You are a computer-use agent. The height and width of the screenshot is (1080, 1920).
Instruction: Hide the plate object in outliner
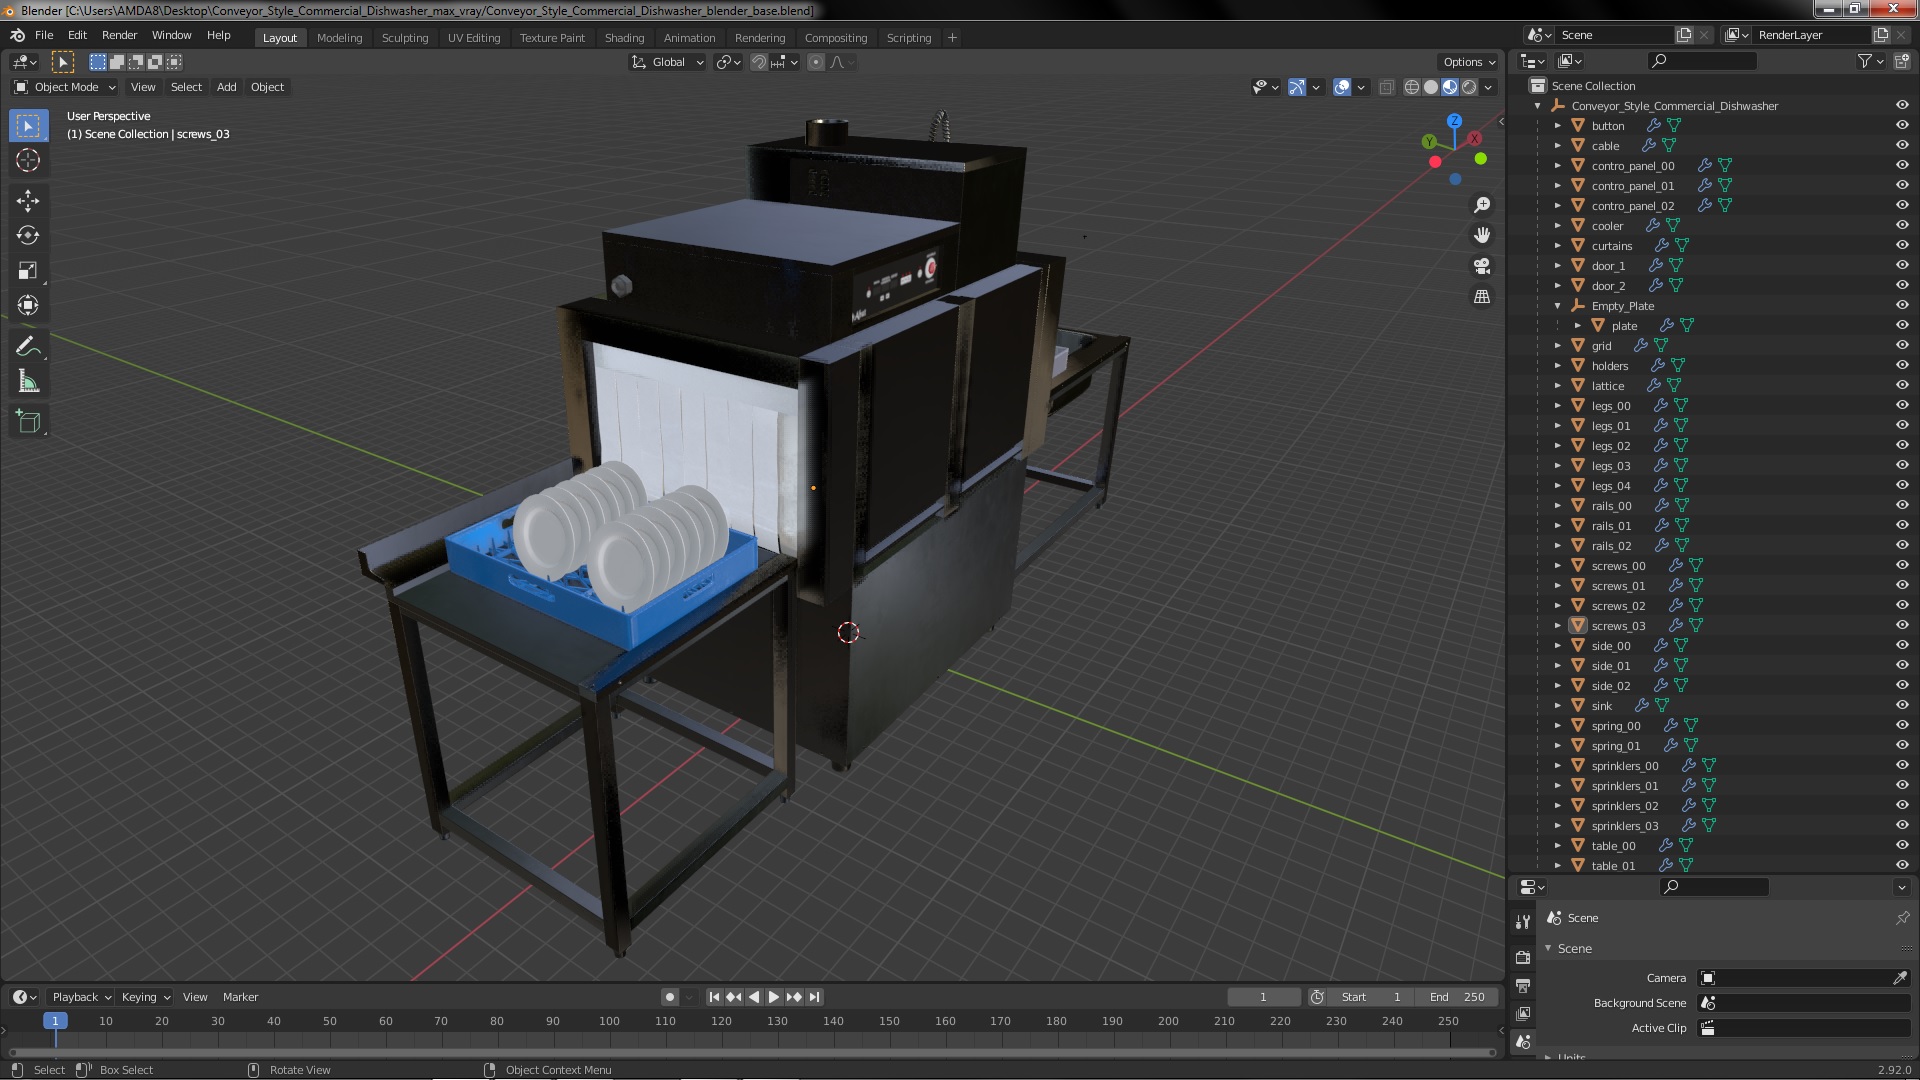click(x=1902, y=325)
